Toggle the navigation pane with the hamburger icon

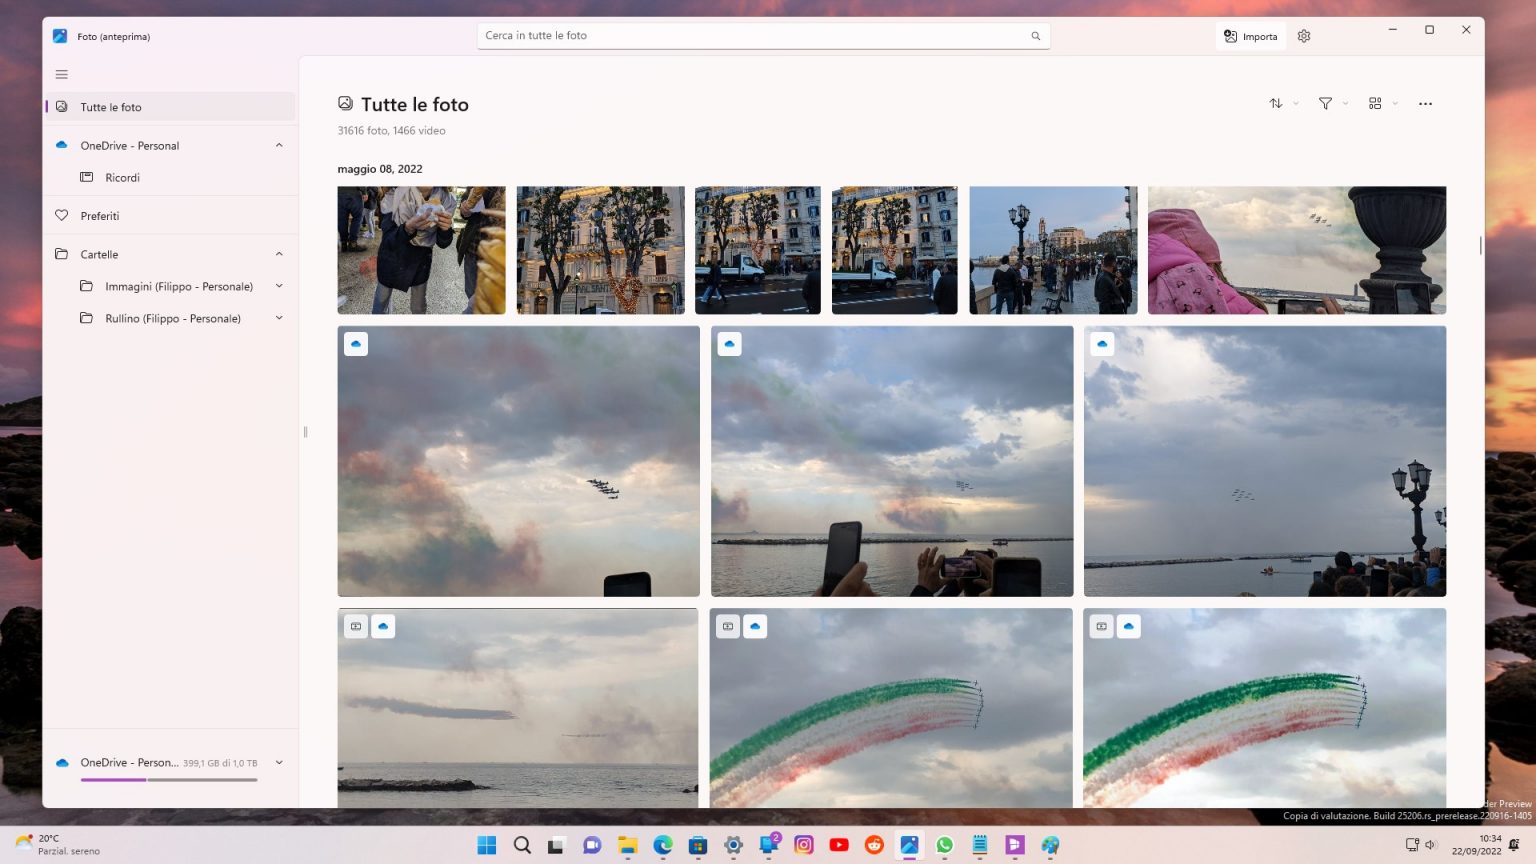point(61,73)
